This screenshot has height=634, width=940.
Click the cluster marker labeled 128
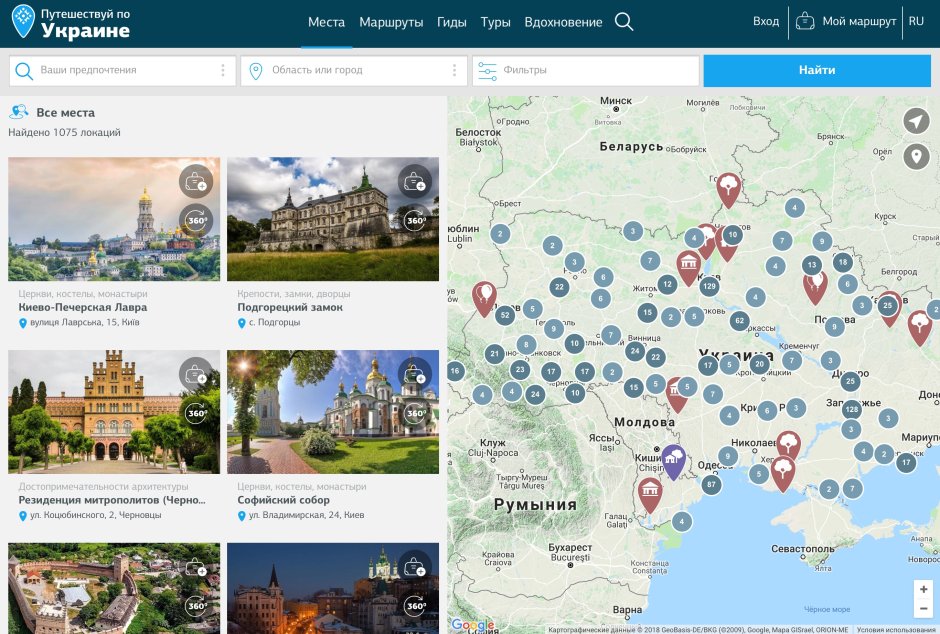pos(851,409)
